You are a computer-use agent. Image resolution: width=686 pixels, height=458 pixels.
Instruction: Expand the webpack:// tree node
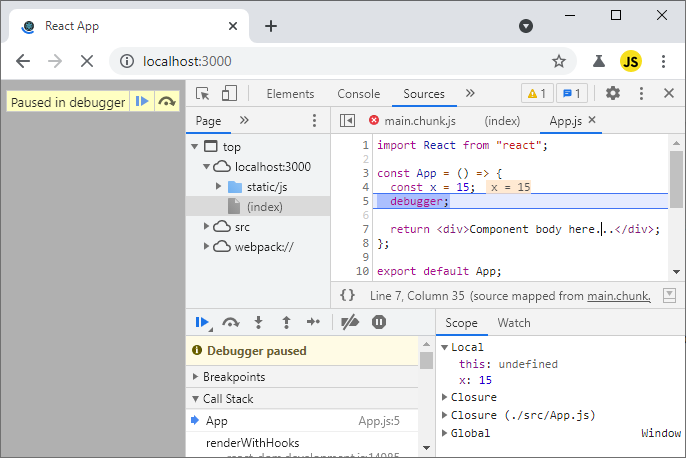[x=206, y=246]
